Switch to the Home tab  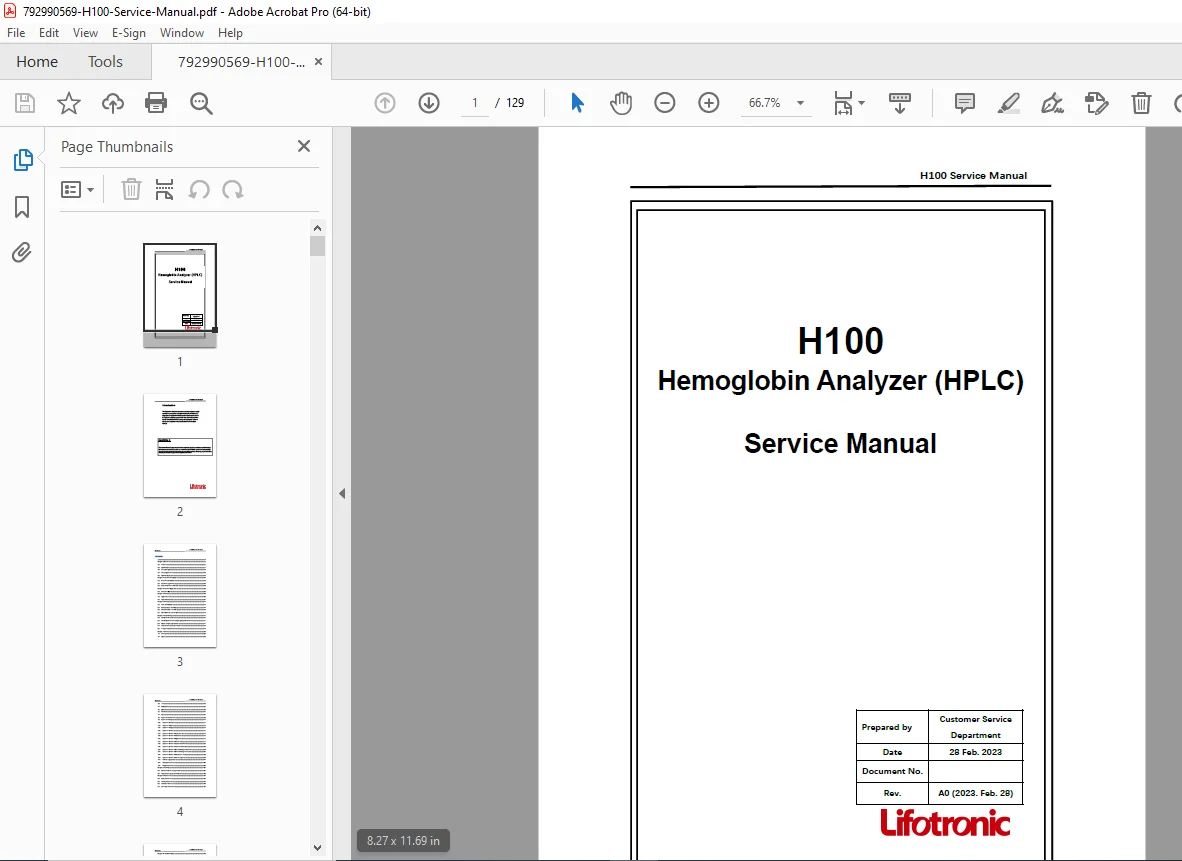click(x=37, y=62)
